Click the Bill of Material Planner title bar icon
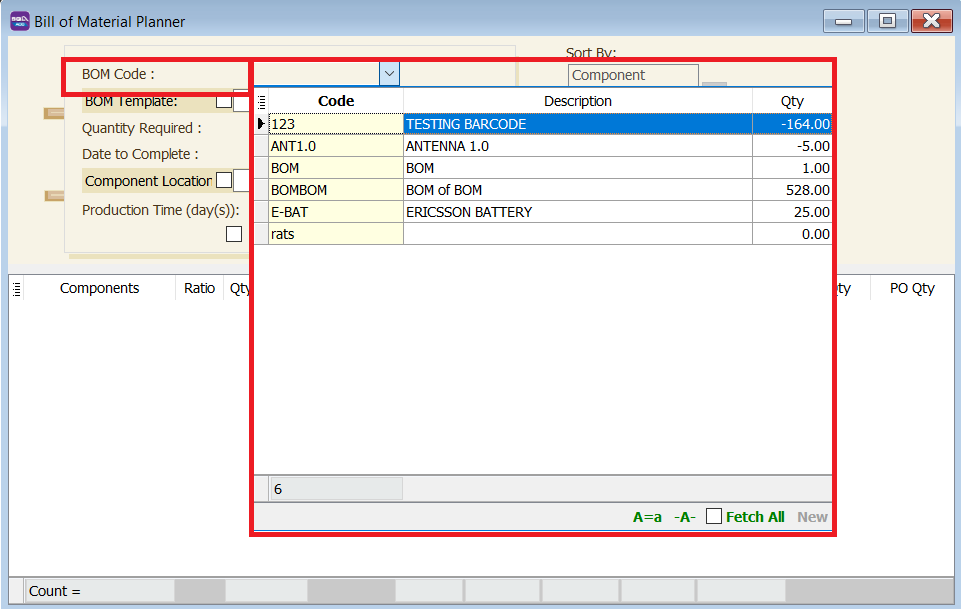Image resolution: width=961 pixels, height=609 pixels. pos(18,20)
